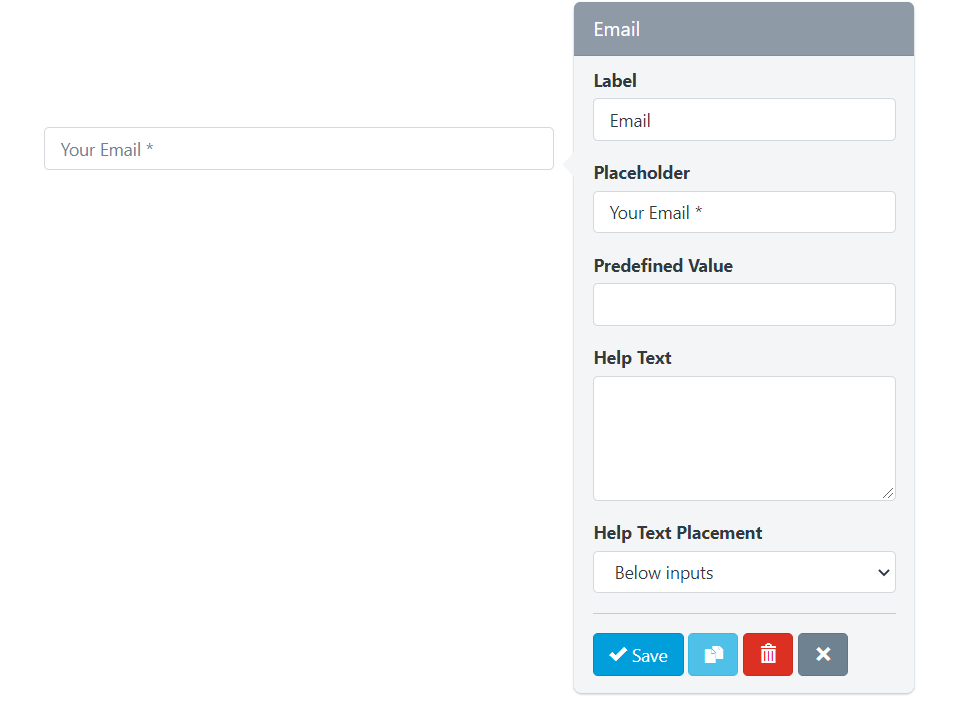
Task: Open the Help Text Placement dropdown
Action: coord(744,573)
